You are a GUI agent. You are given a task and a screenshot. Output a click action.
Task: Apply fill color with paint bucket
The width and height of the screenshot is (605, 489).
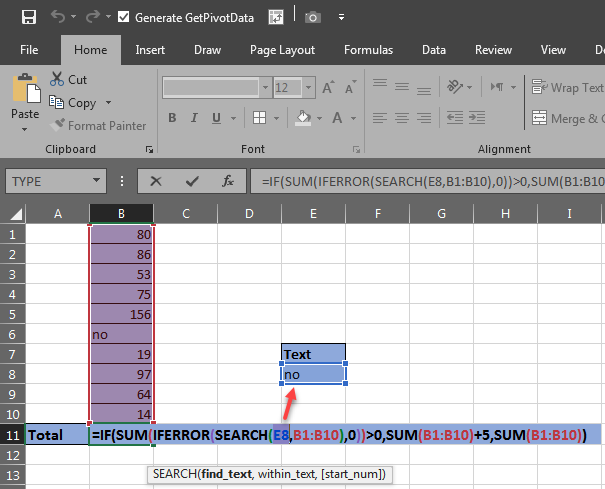coord(303,118)
